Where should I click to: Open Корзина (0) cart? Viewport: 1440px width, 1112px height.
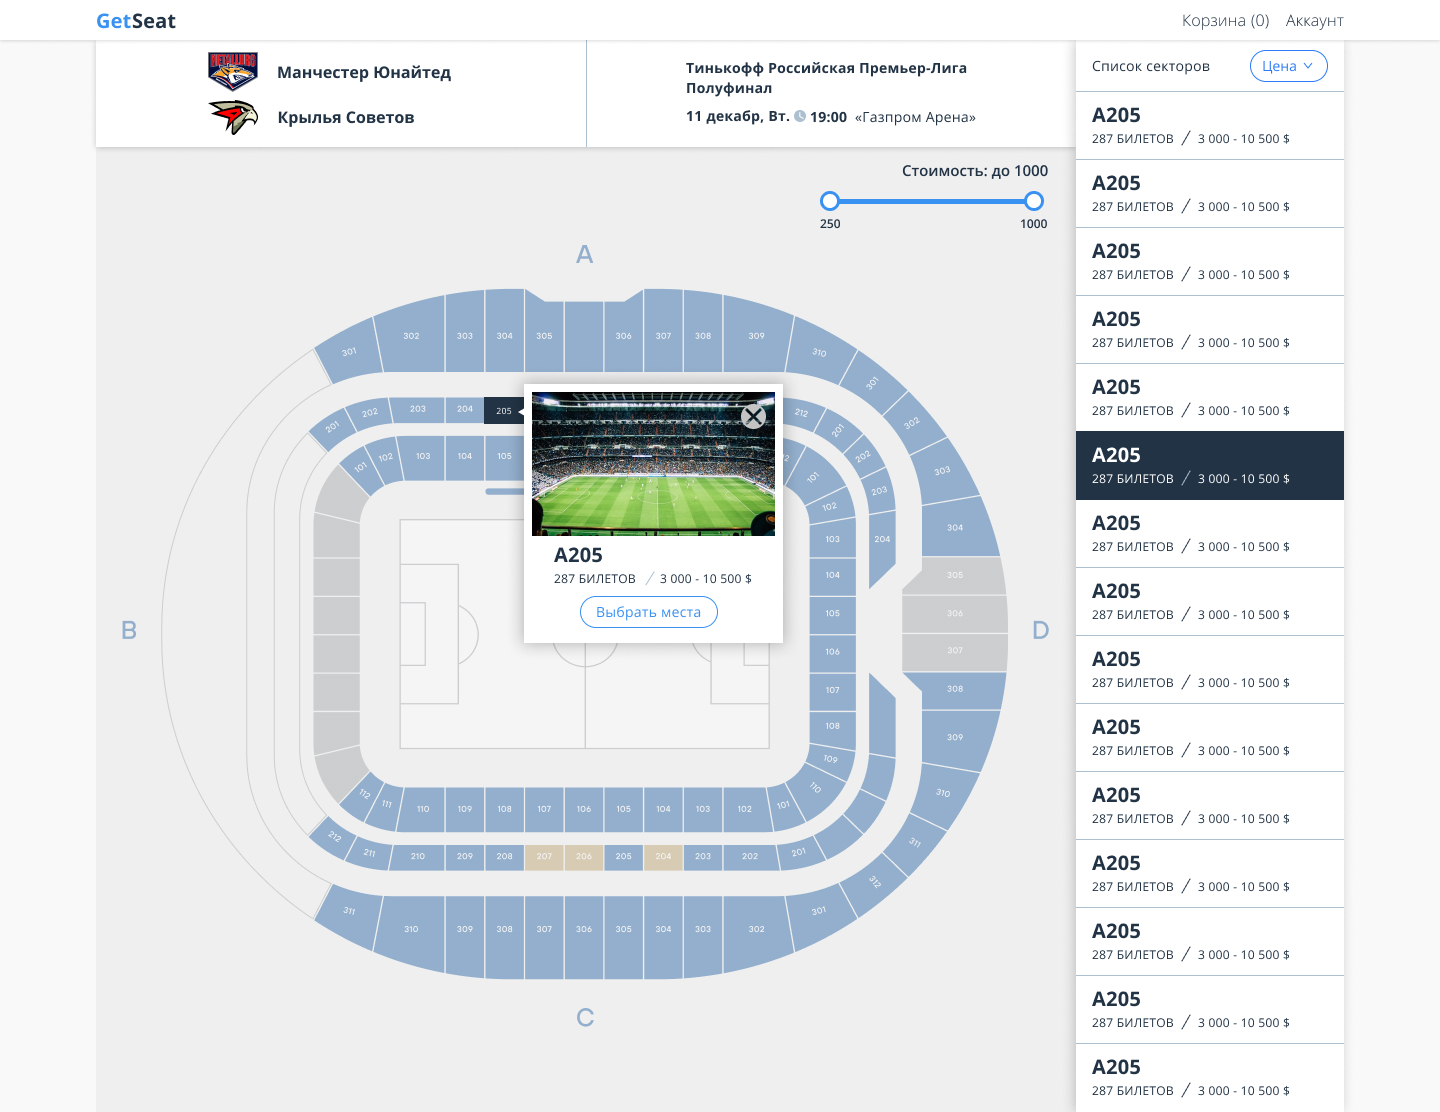coord(1225,20)
